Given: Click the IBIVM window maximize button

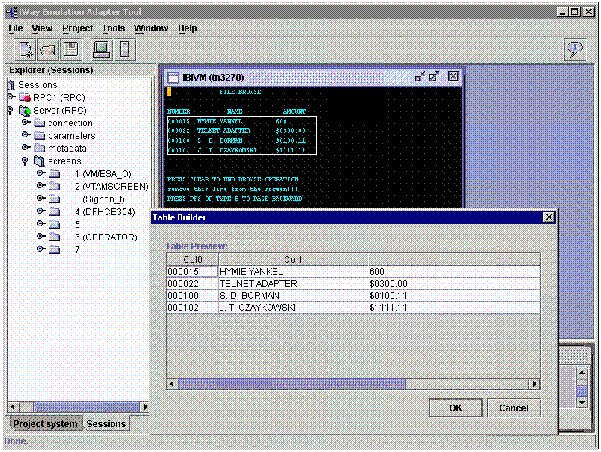Looking at the screenshot, I should 434,77.
